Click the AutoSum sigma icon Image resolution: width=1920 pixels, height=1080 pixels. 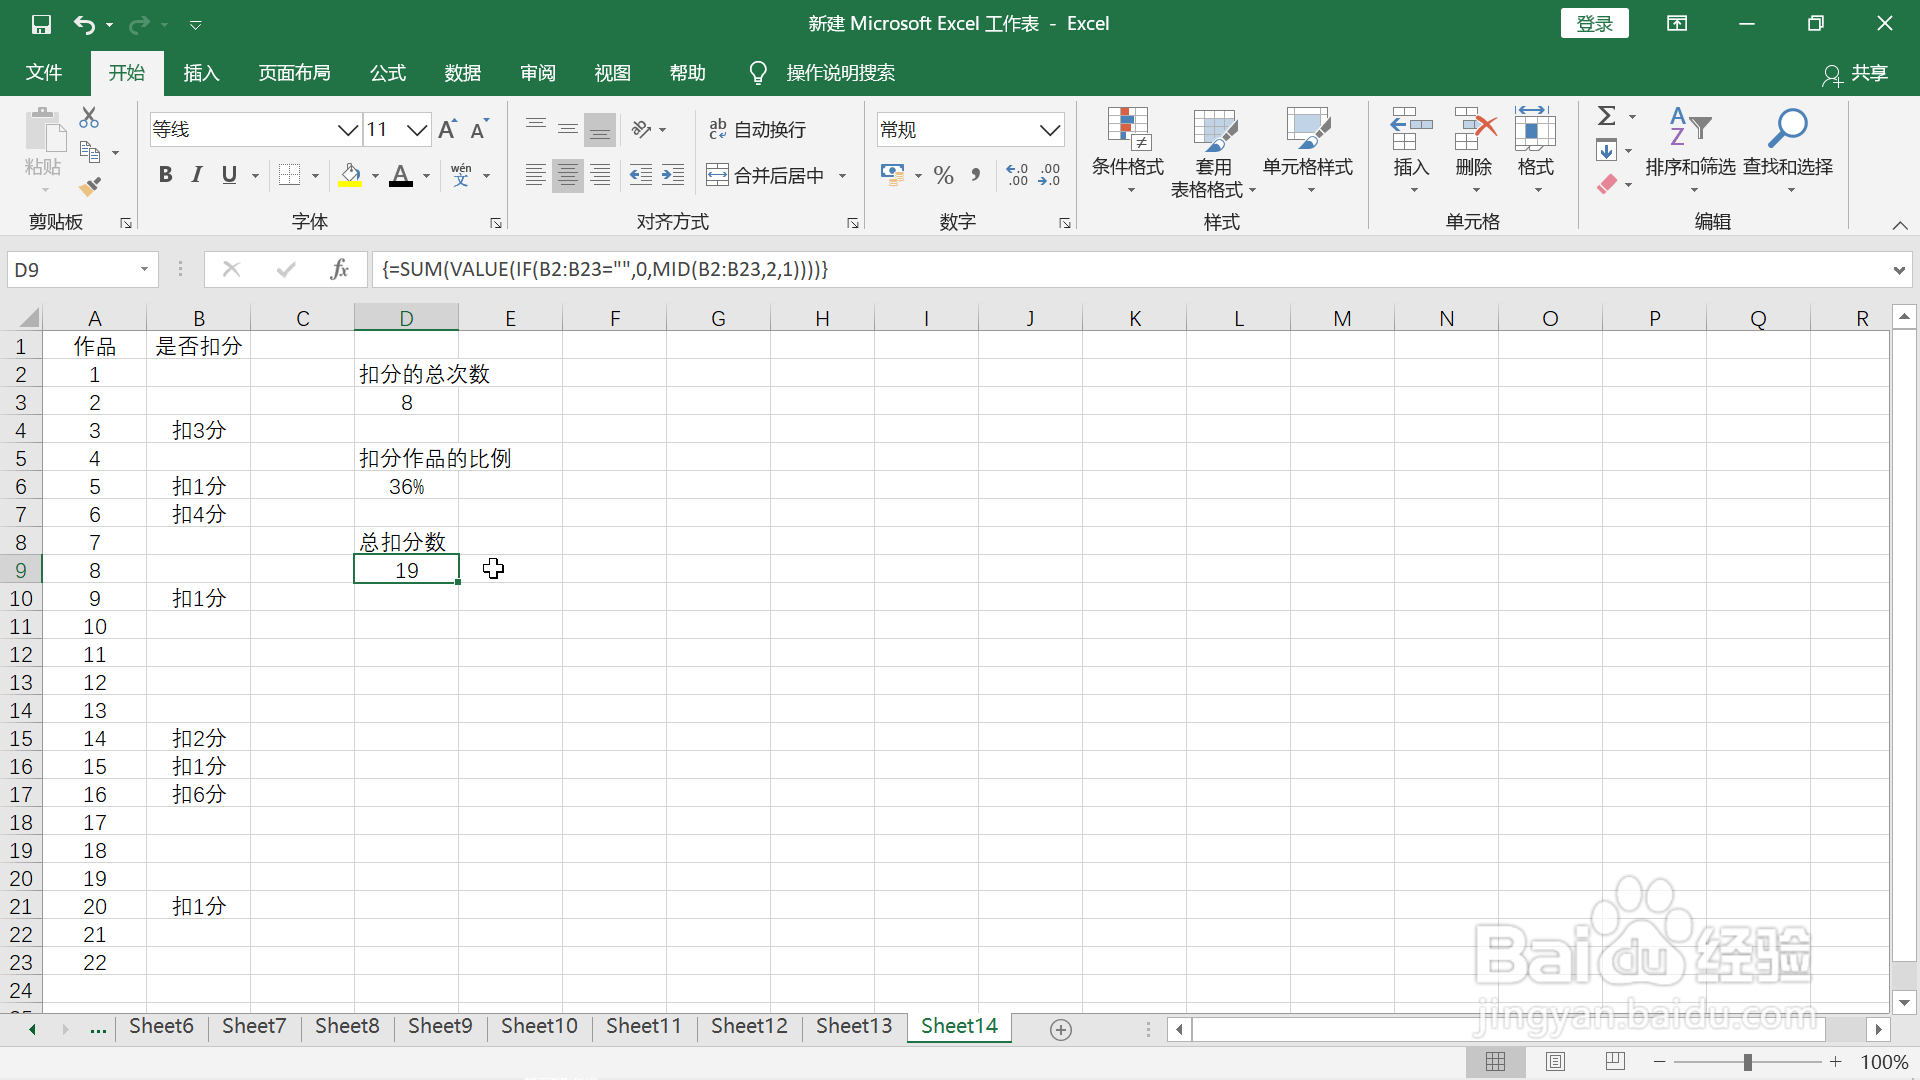pos(1606,116)
